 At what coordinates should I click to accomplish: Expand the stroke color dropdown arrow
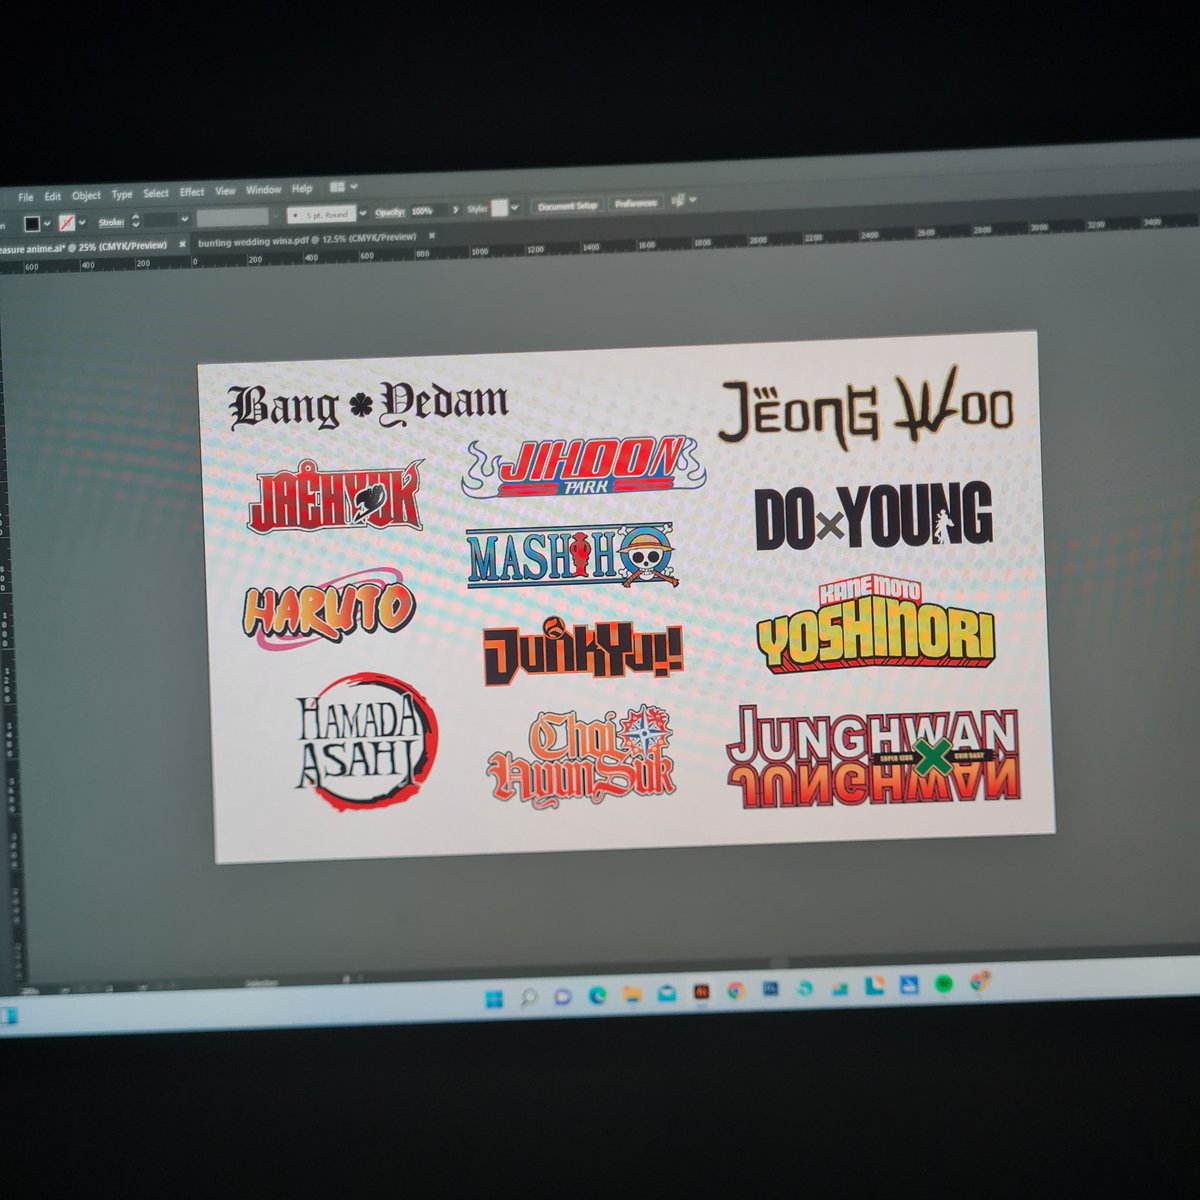pyautogui.click(x=82, y=222)
